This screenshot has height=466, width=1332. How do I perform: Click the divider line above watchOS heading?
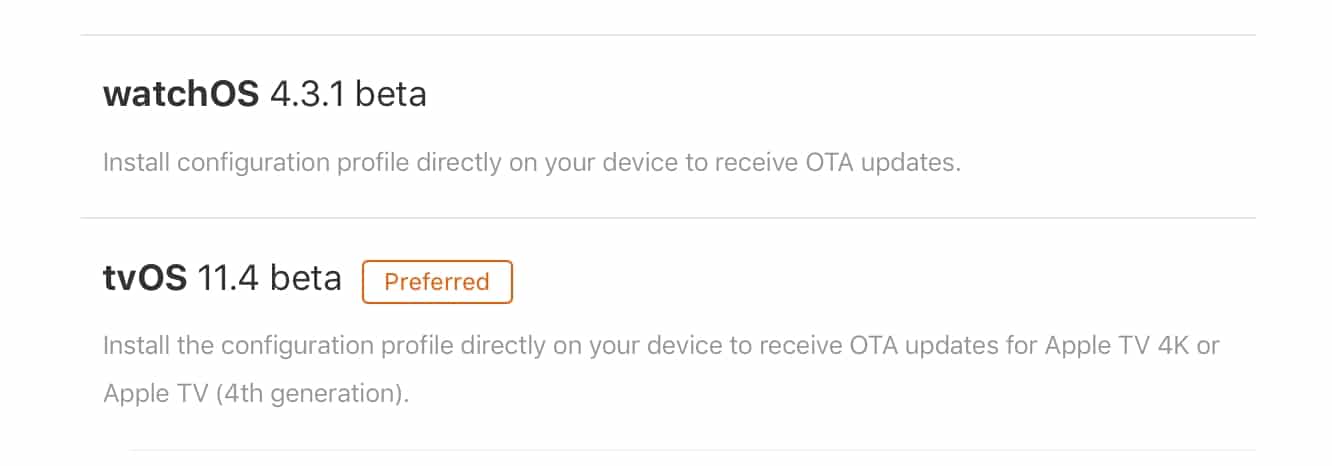[667, 35]
